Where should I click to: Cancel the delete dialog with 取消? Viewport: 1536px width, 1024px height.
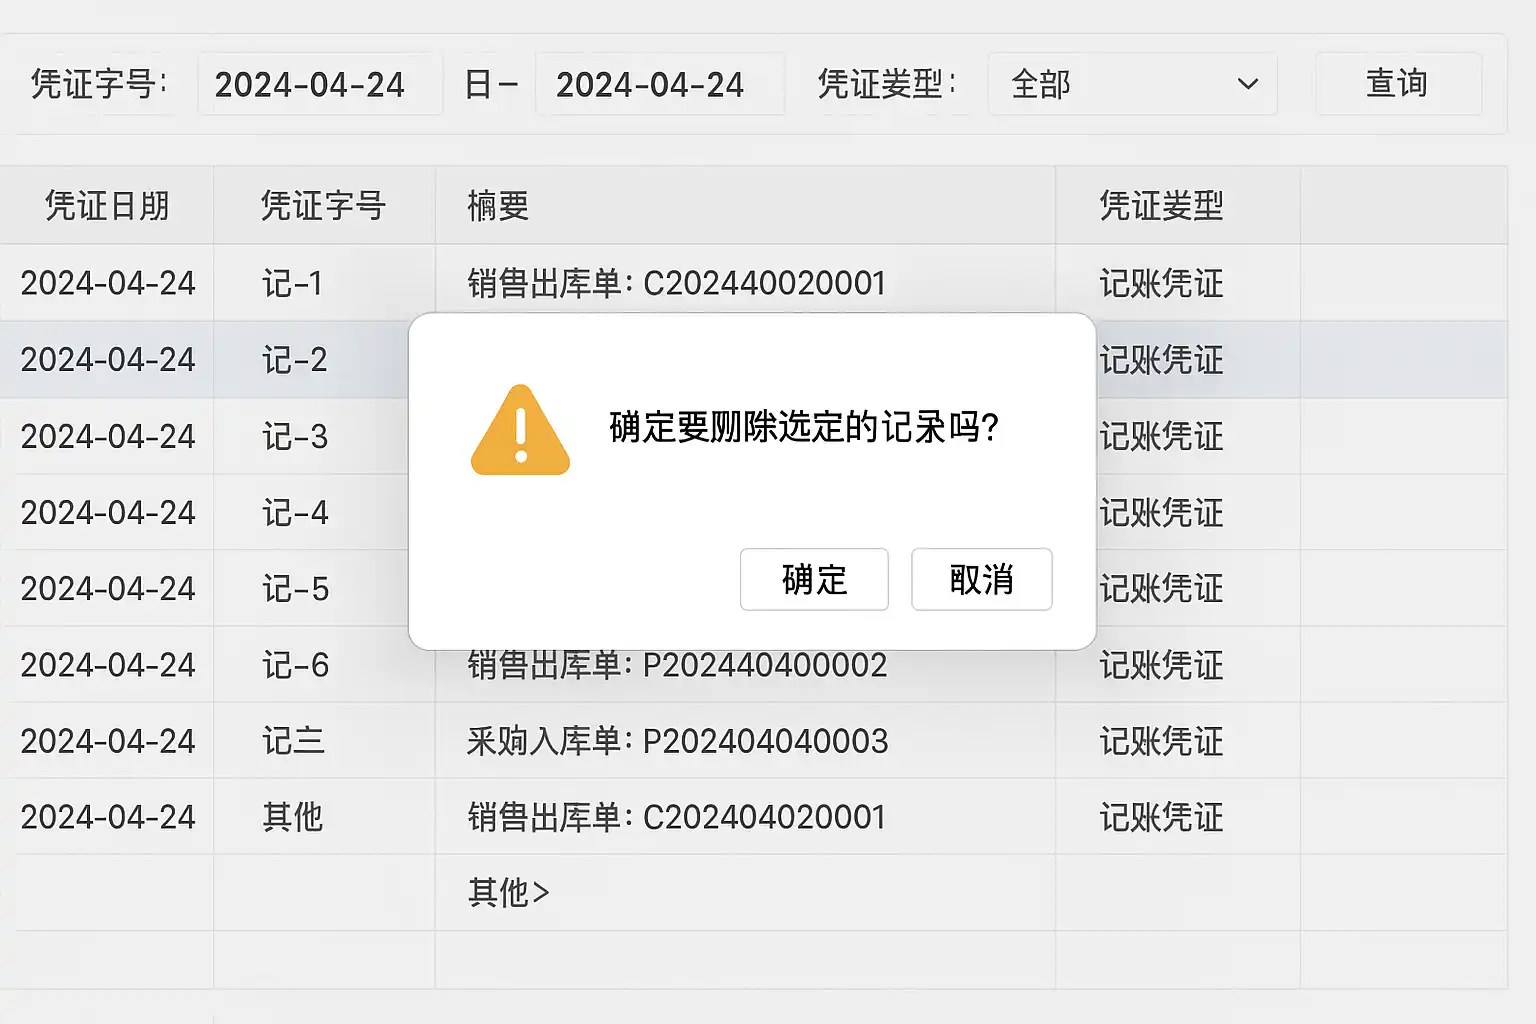[x=981, y=579]
